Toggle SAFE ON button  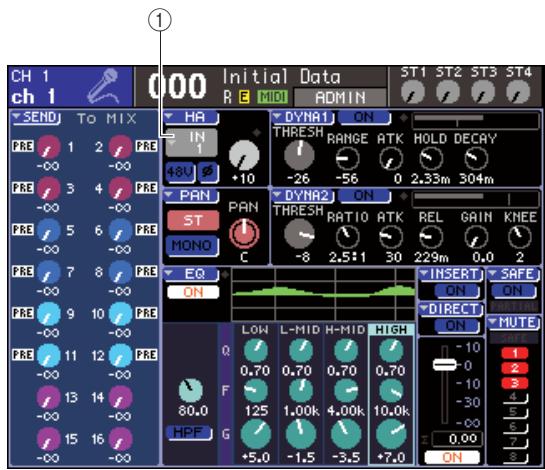tap(513, 290)
